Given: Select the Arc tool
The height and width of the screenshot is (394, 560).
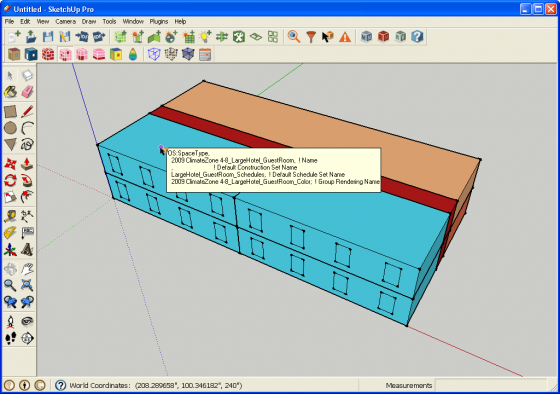Looking at the screenshot, I should click(x=28, y=128).
